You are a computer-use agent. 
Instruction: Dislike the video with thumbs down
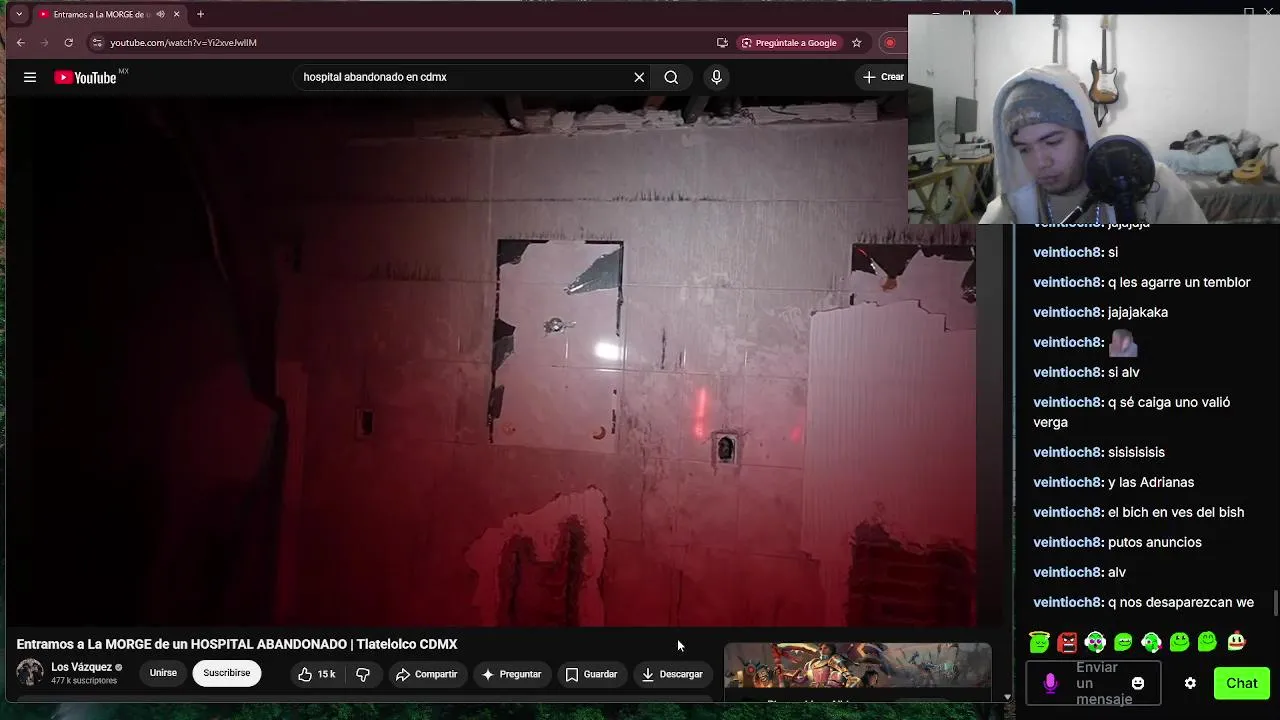pyautogui.click(x=363, y=674)
